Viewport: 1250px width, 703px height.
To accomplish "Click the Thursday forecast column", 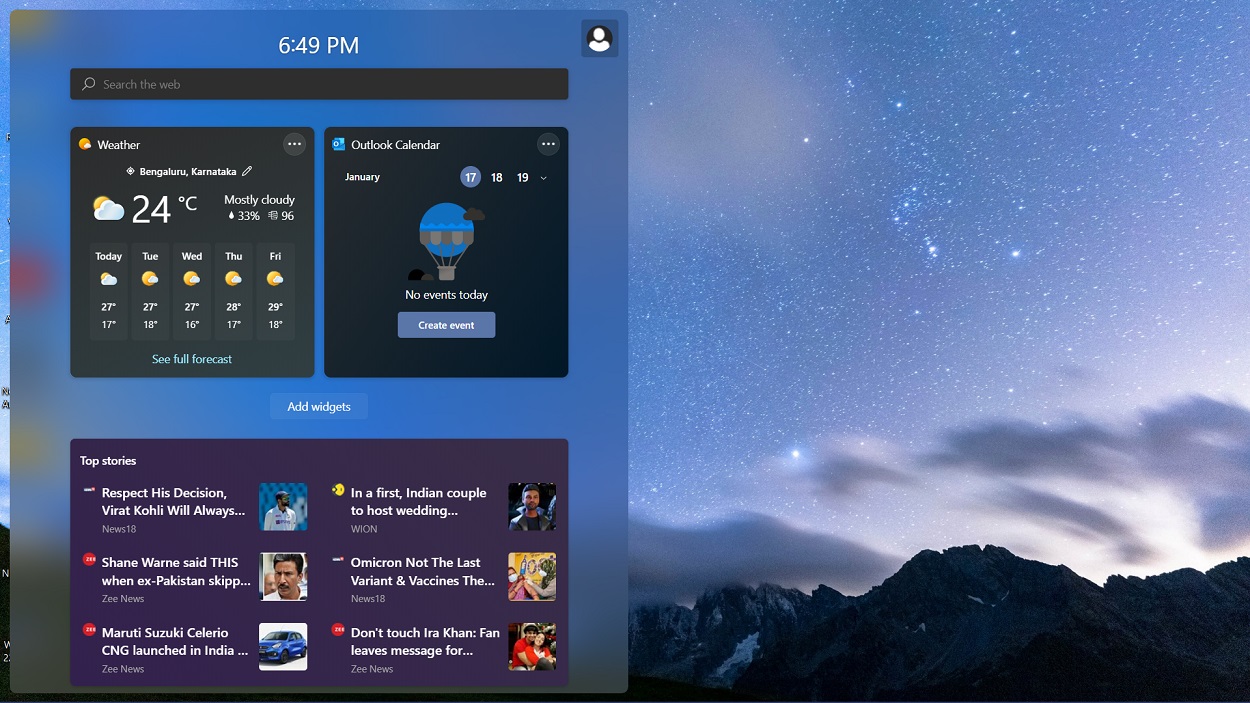I will 233,292.
